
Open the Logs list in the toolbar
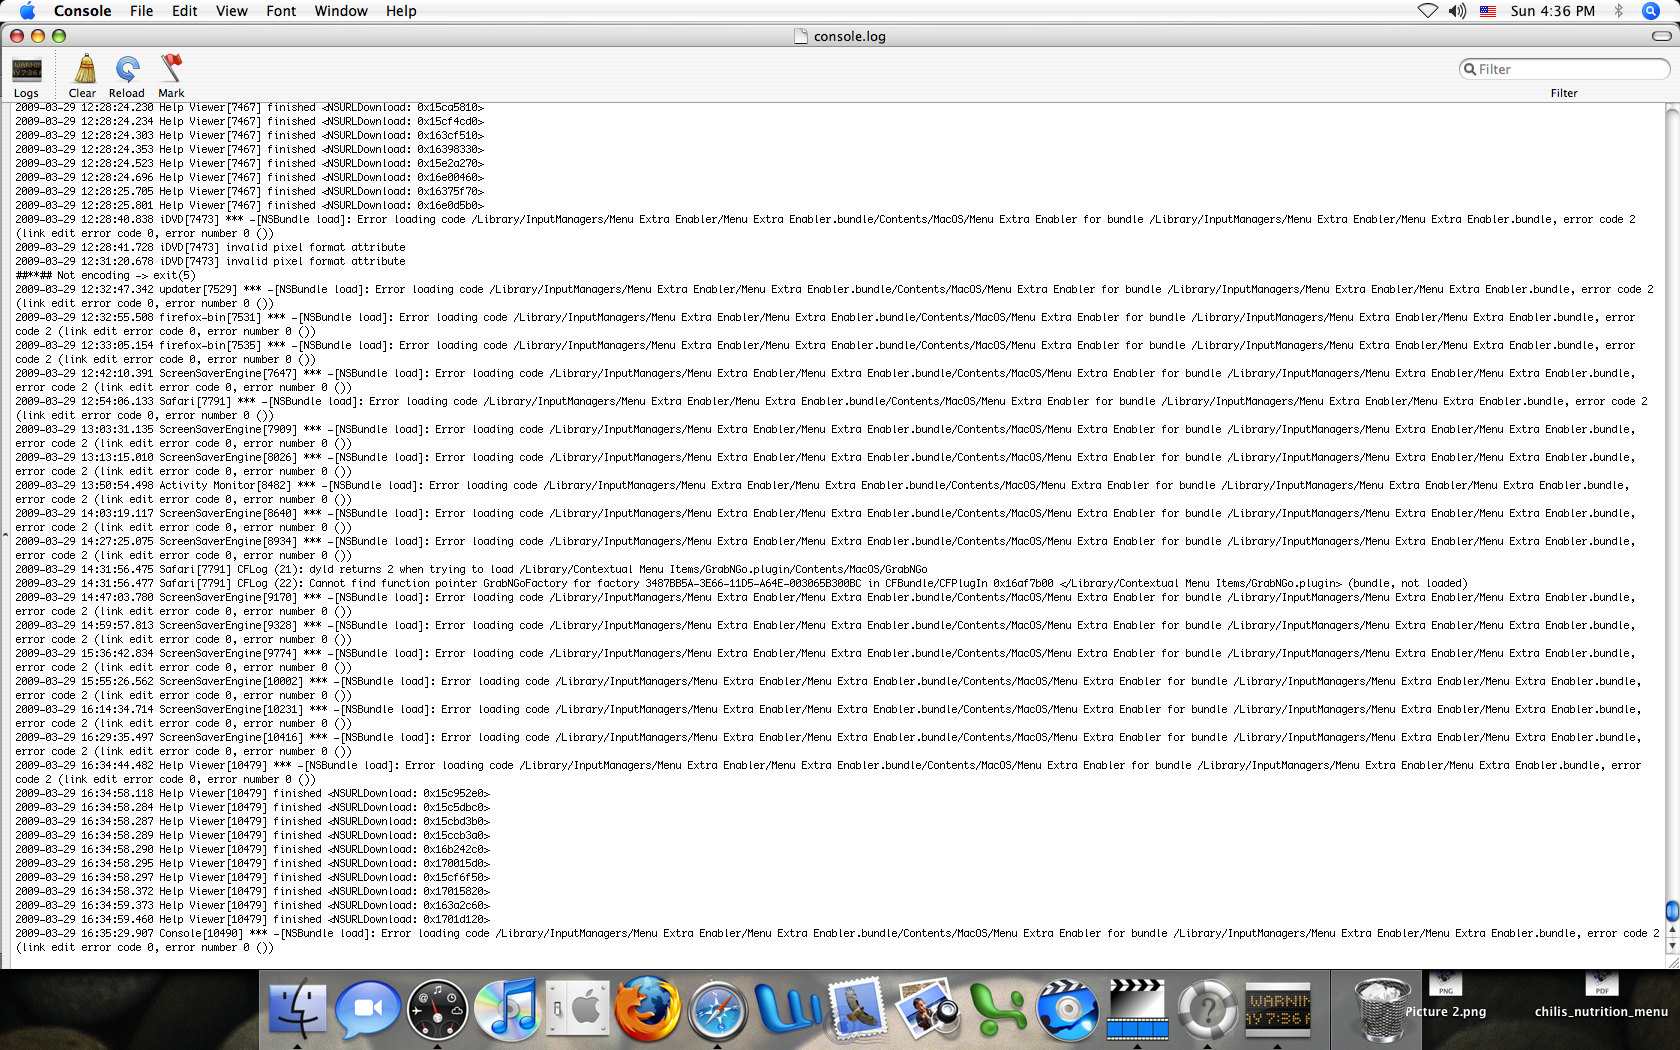(x=27, y=77)
